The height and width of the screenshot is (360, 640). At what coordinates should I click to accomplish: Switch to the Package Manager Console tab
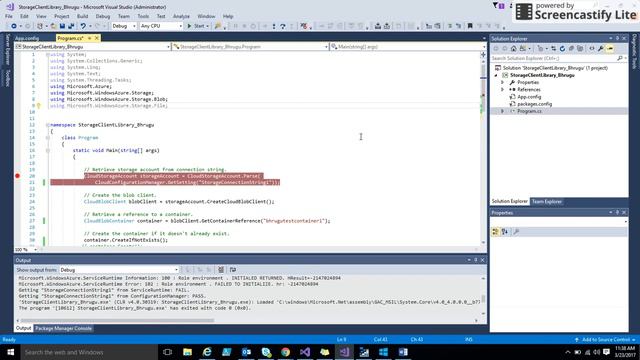point(63,328)
